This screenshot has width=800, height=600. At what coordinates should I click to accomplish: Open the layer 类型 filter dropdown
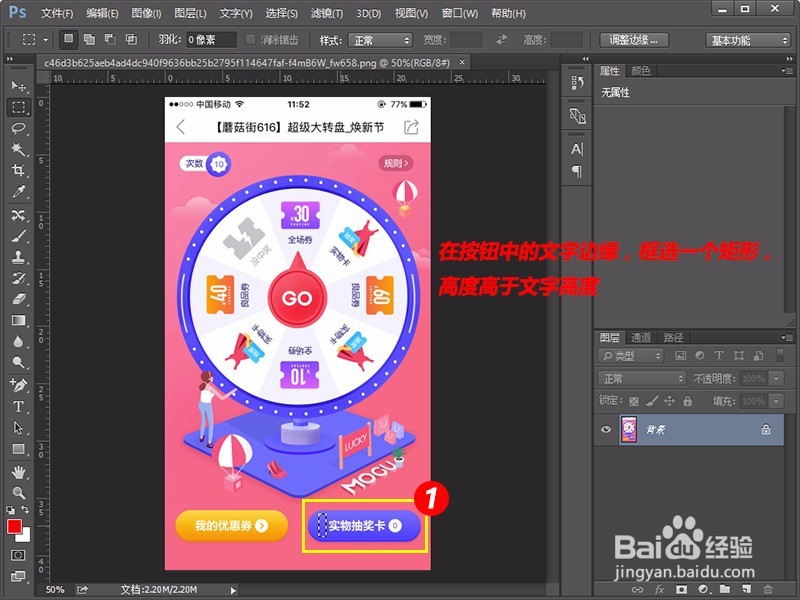631,356
